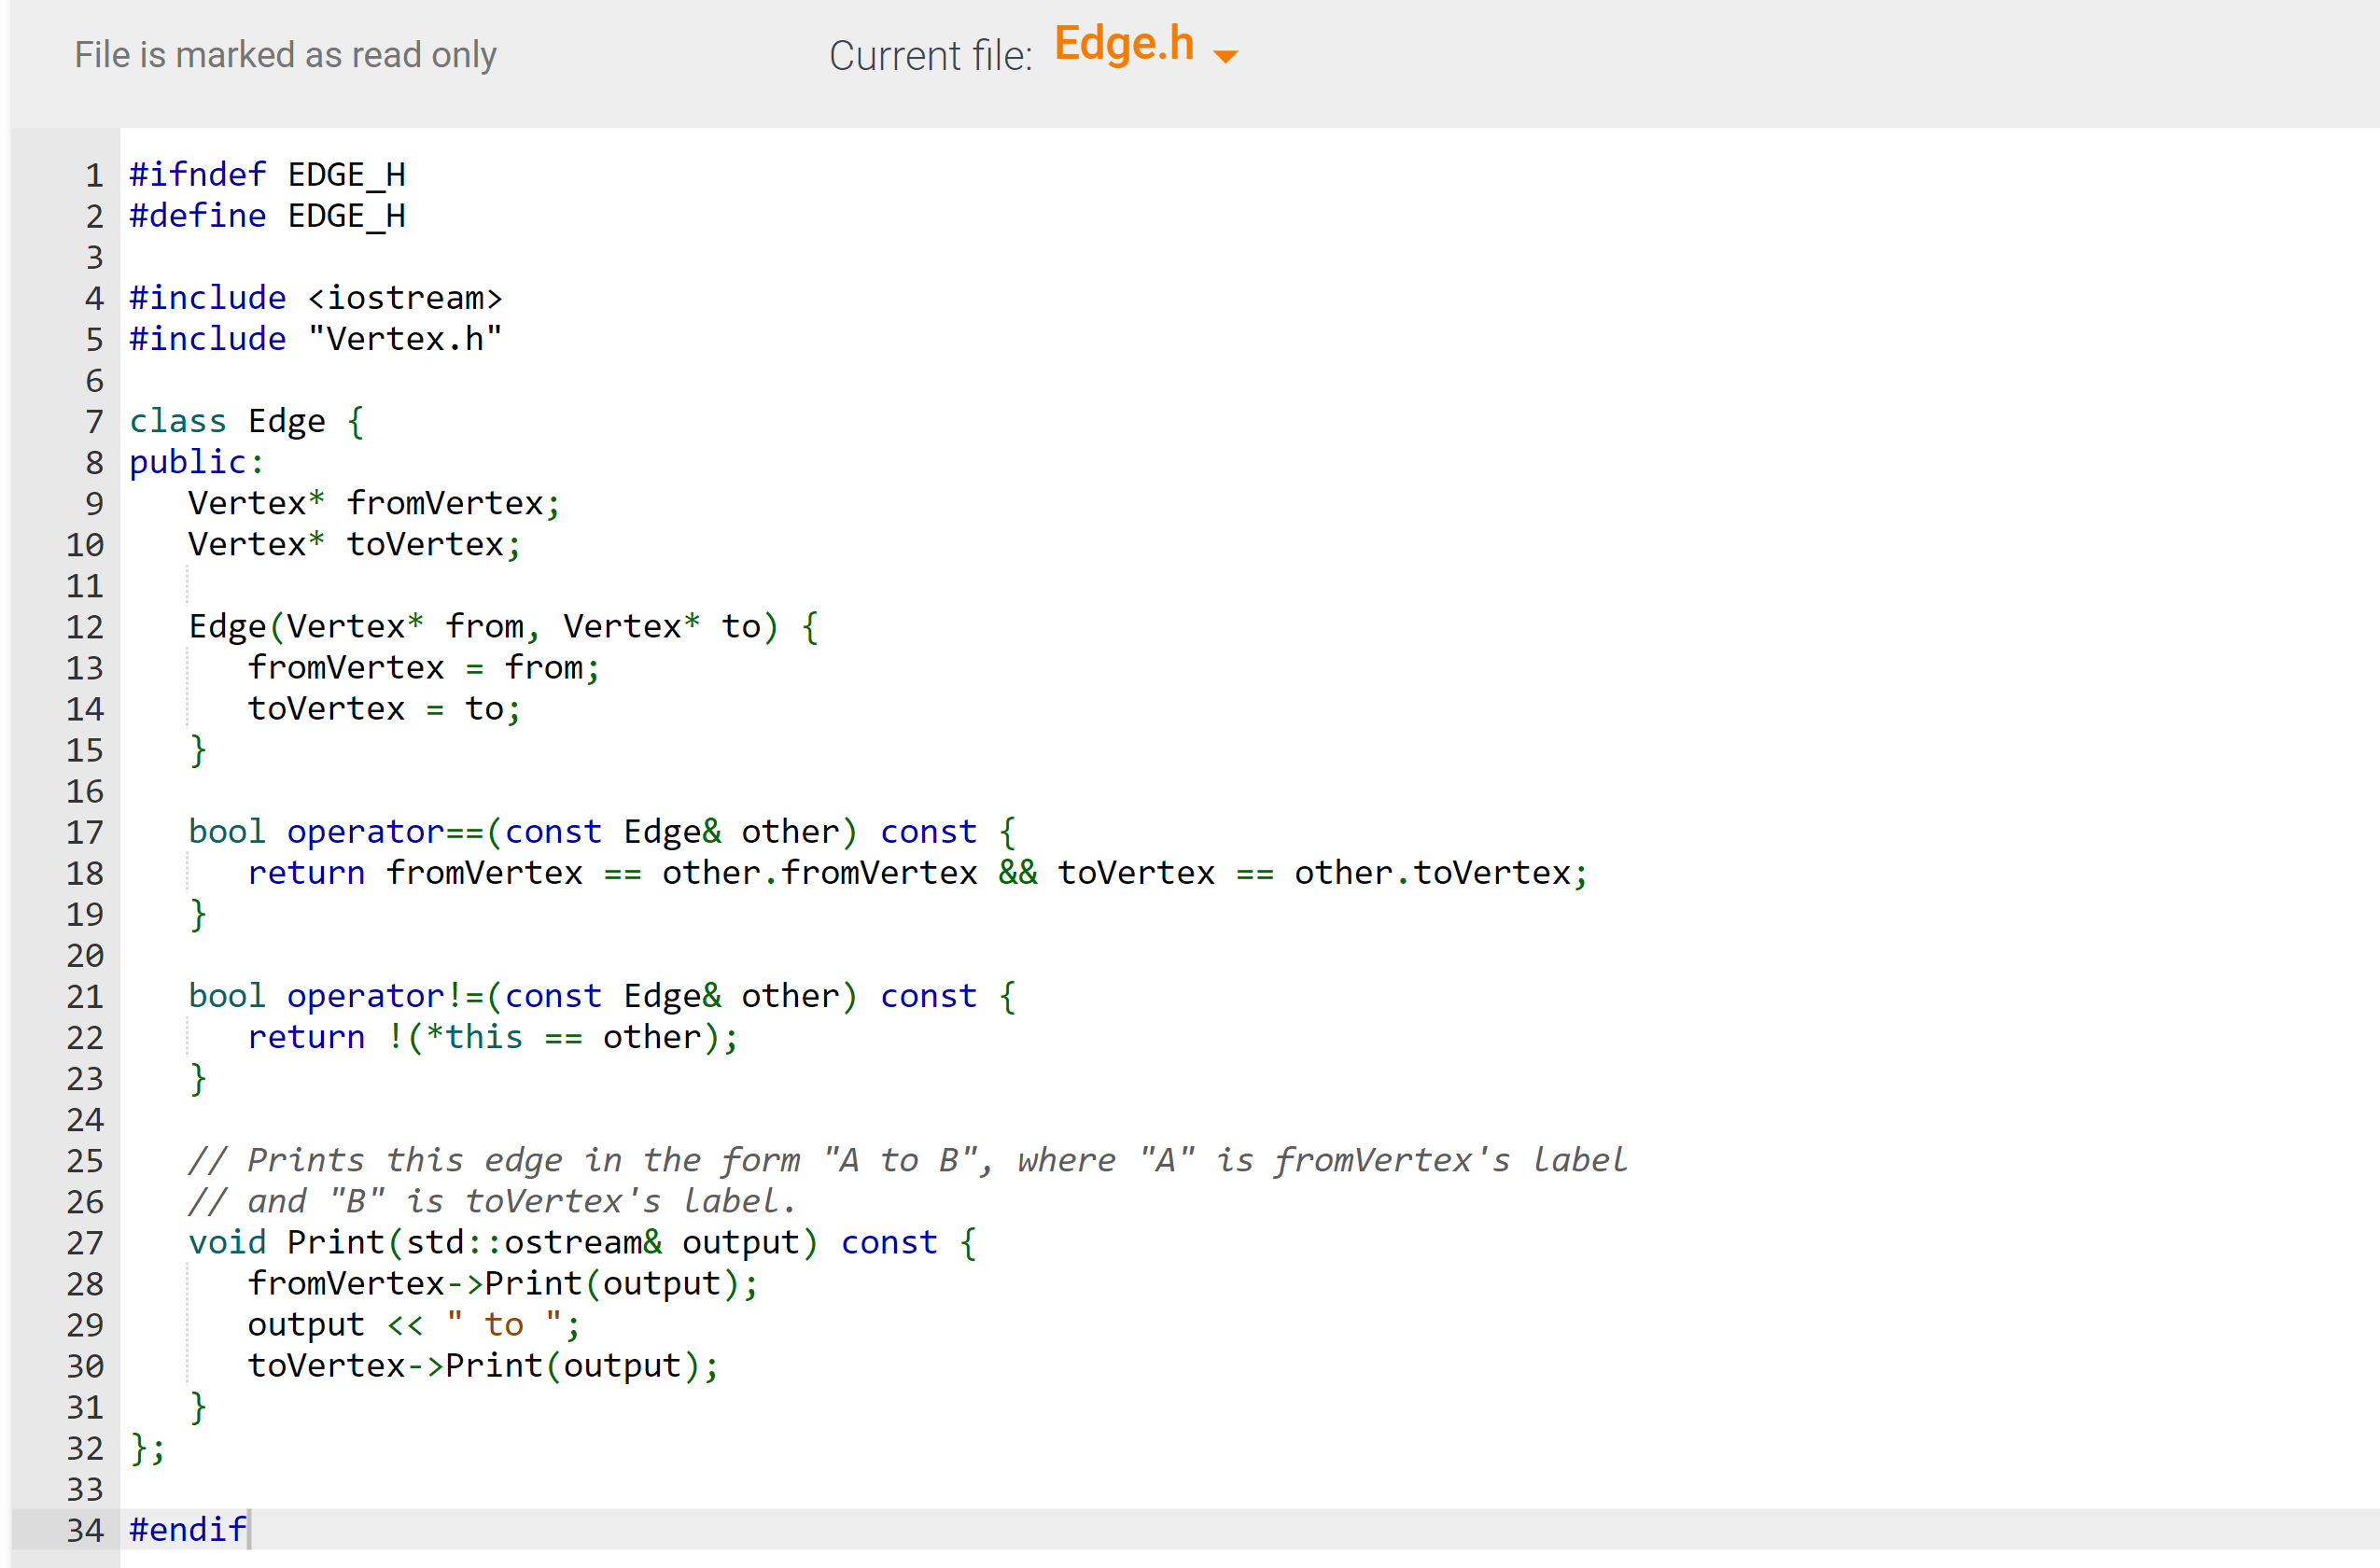Viewport: 2380px width, 1568px height.
Task: Click the #endif directive at file end
Action: (x=188, y=1530)
